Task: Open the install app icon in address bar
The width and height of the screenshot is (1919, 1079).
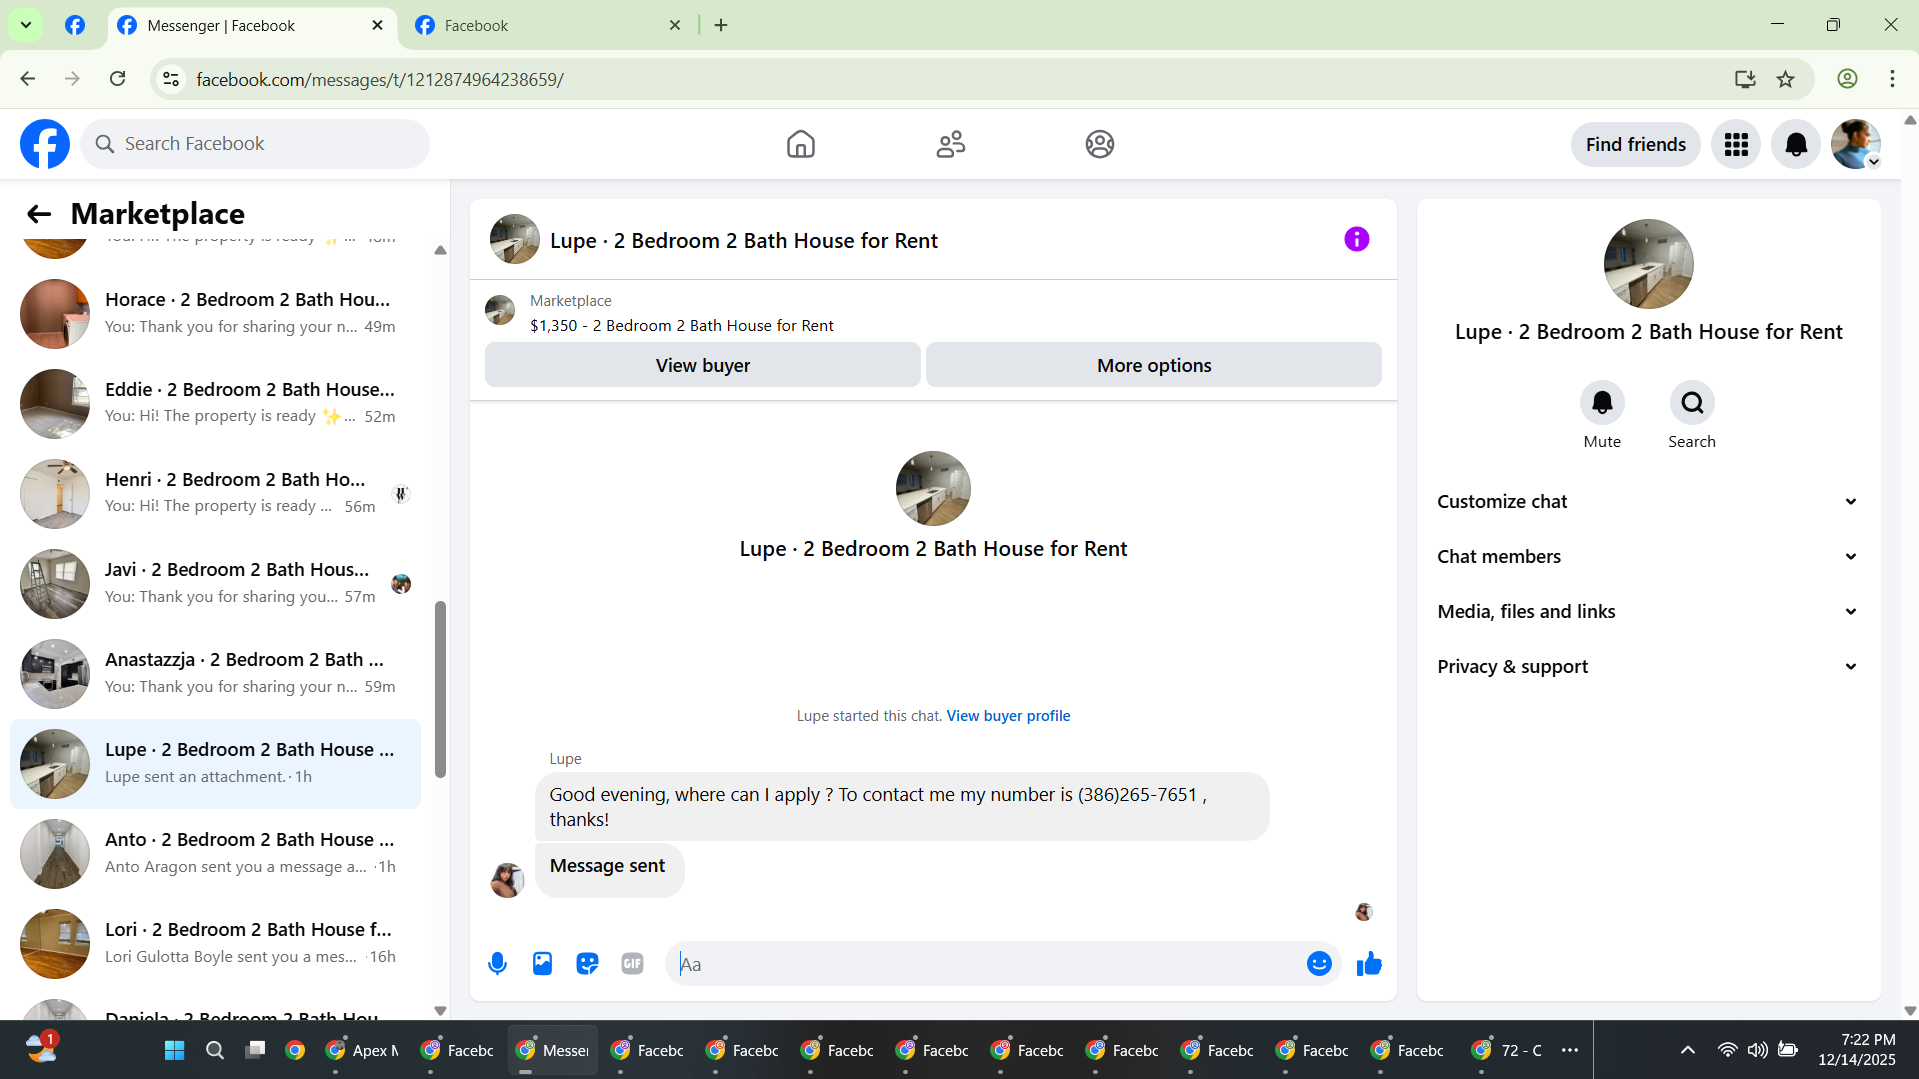Action: click(x=1745, y=79)
